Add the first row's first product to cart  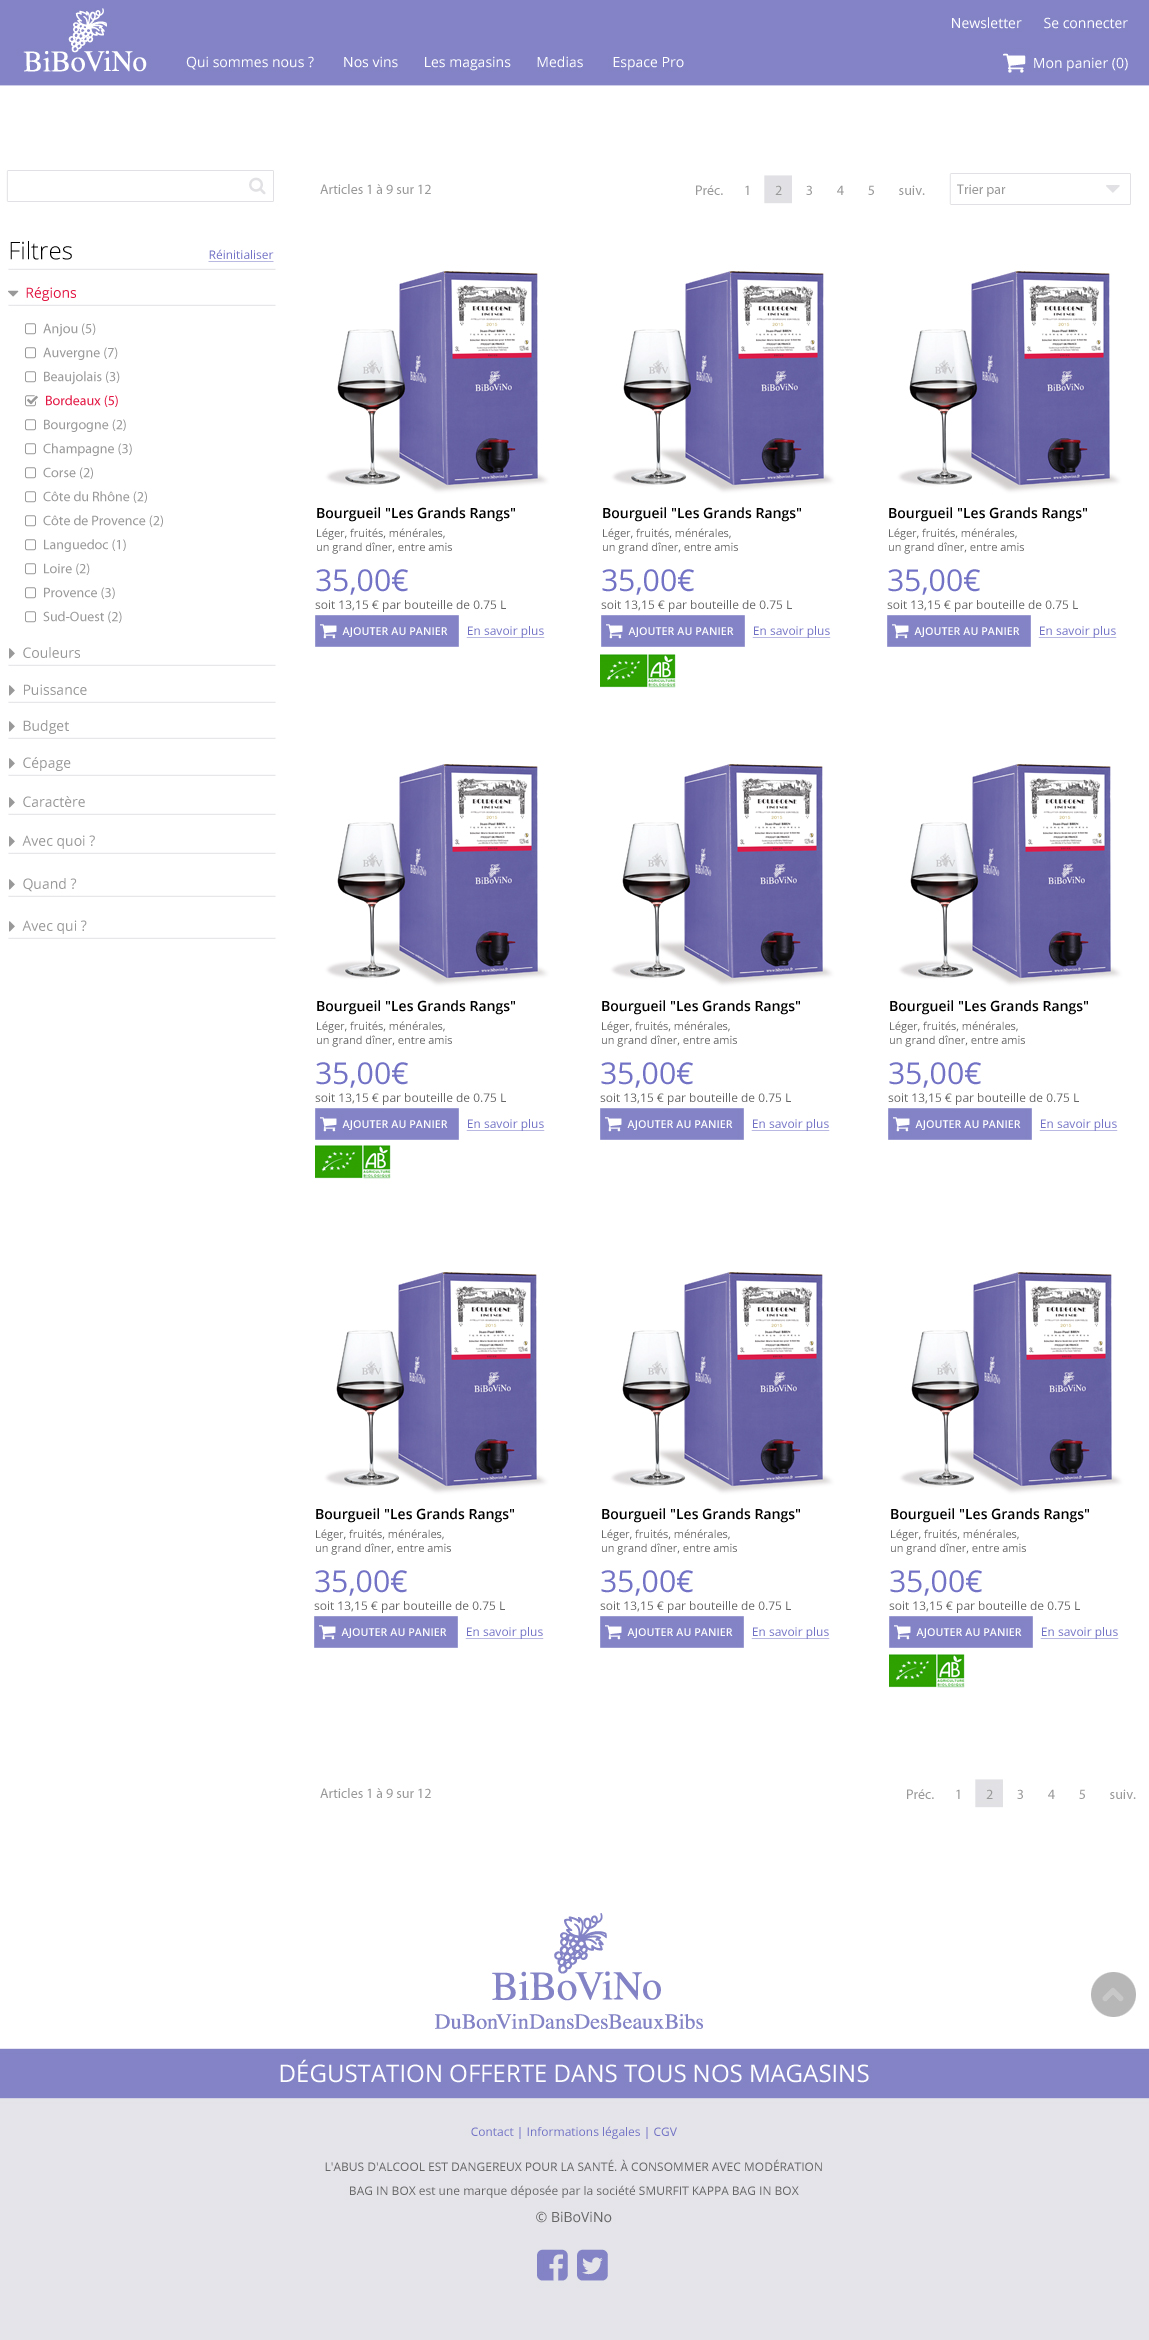386,631
